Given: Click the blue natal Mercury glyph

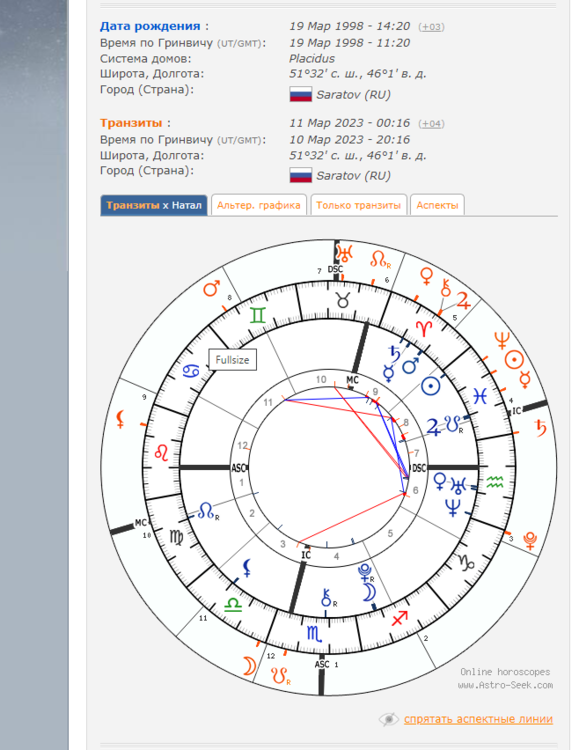Looking at the screenshot, I should point(389,373).
